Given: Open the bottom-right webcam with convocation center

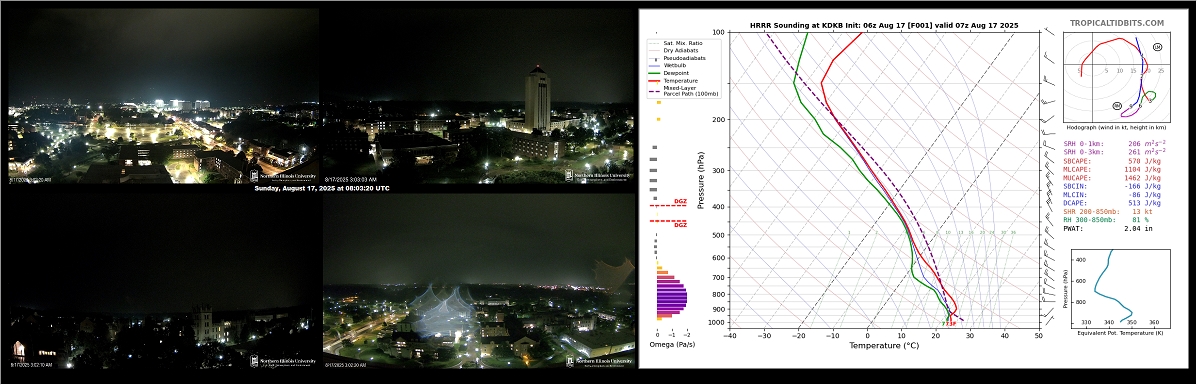Looking at the screenshot, I should pyautogui.click(x=478, y=284).
